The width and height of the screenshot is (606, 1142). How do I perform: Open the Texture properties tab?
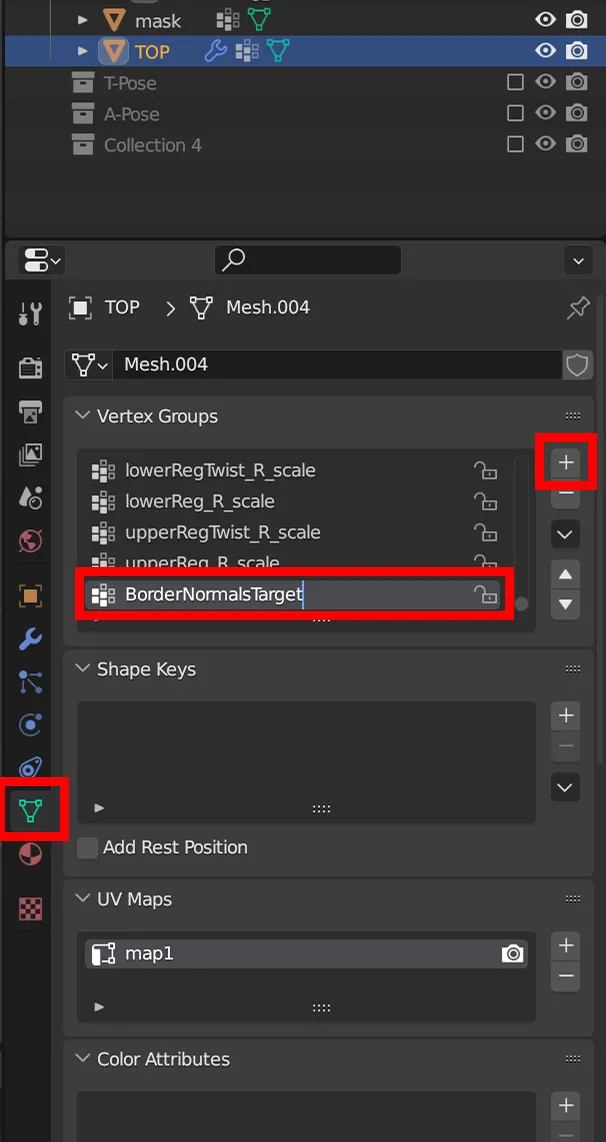[30, 909]
